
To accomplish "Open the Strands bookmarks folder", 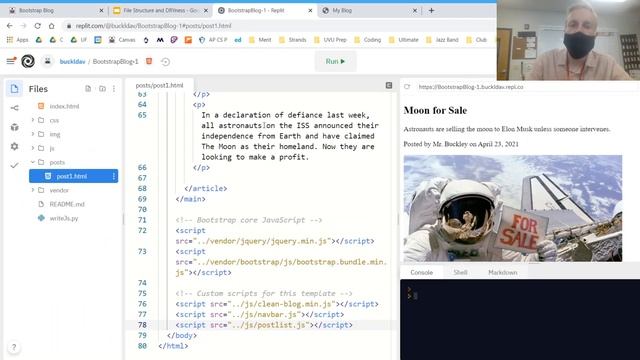I will tap(292, 40).
